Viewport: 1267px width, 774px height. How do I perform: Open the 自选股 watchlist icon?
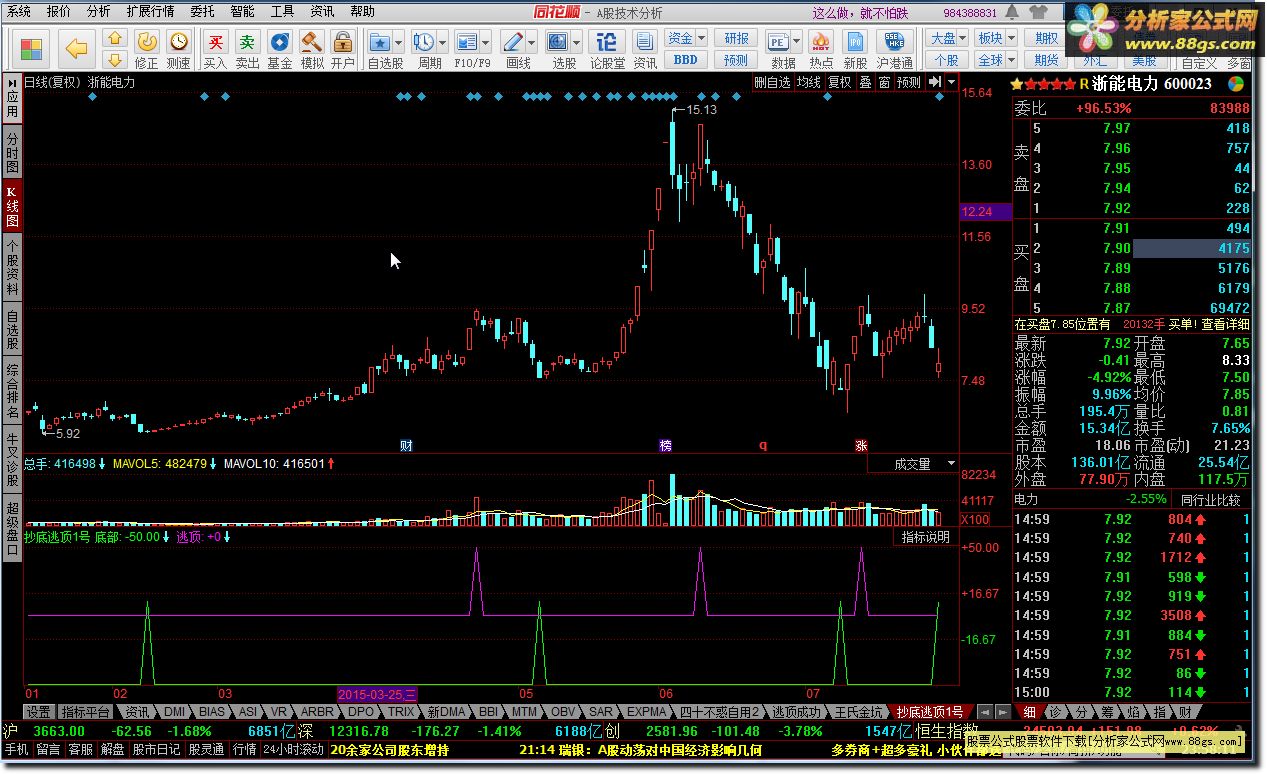pos(380,42)
